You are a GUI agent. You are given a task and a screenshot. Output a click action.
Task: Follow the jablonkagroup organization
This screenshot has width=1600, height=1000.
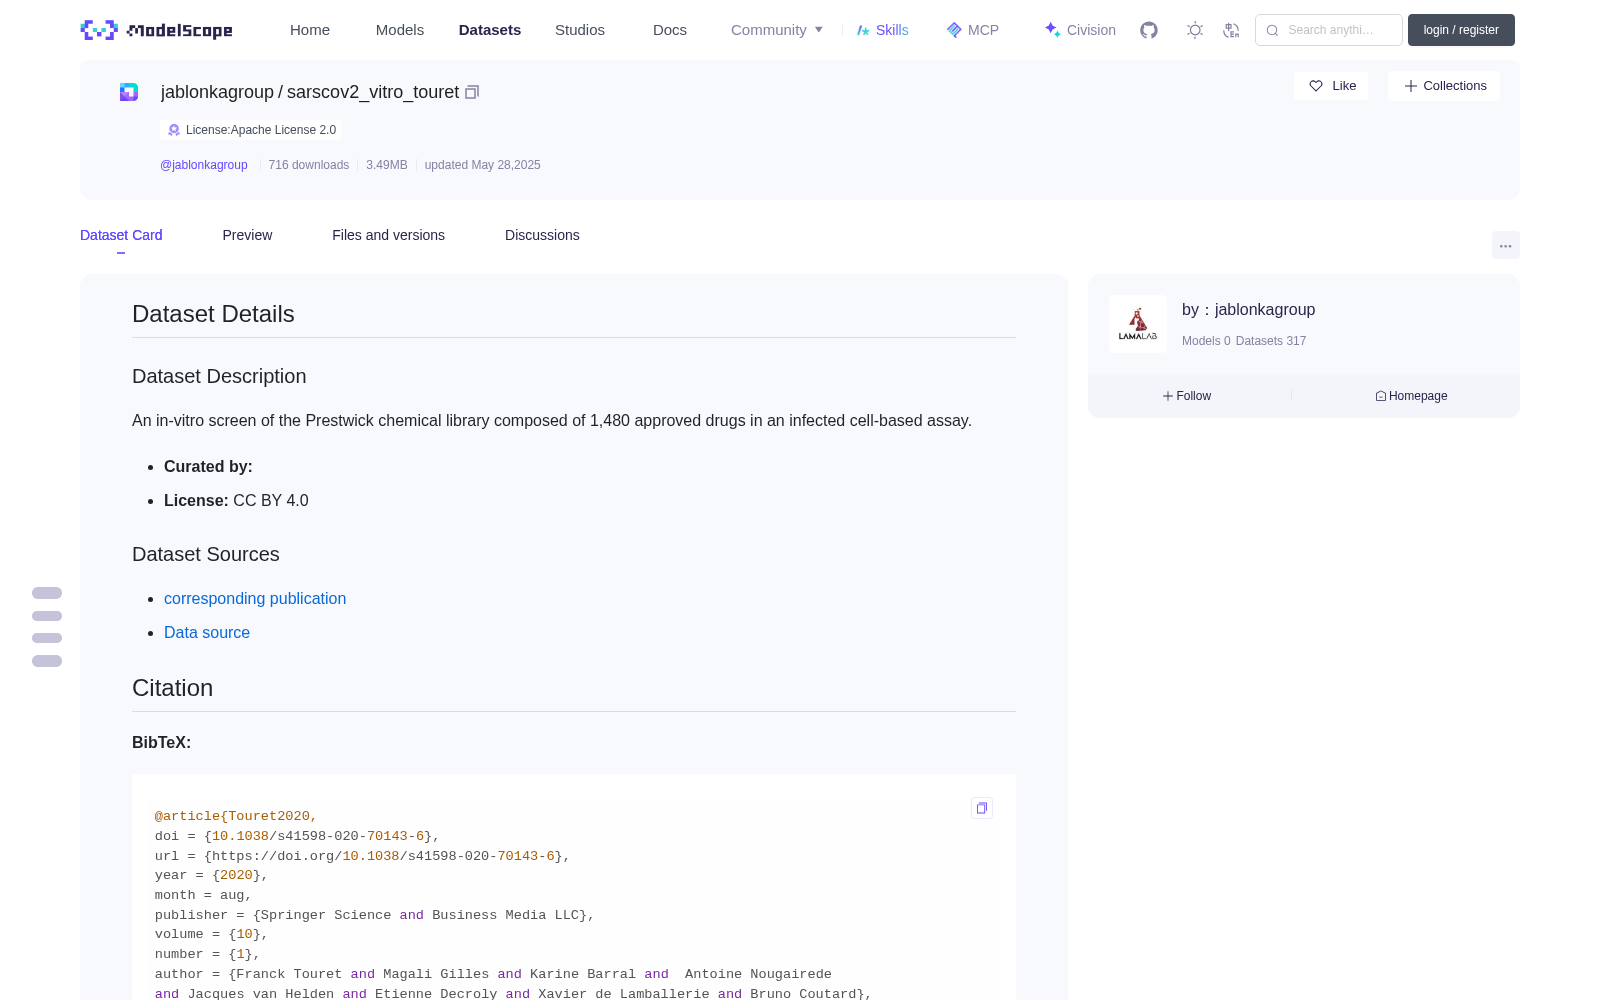point(1187,396)
